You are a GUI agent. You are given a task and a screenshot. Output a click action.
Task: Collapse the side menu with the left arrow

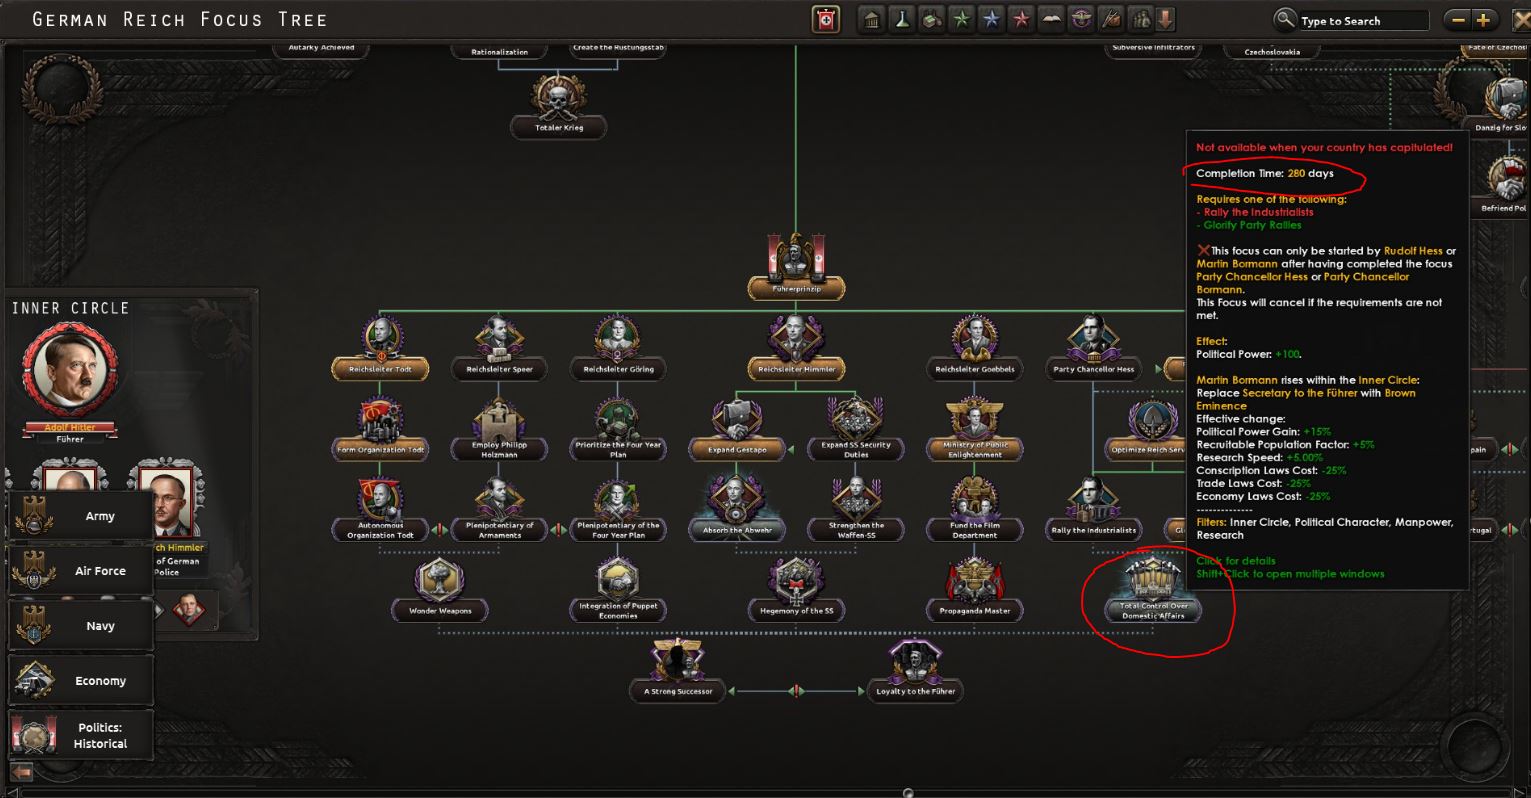pos(22,771)
